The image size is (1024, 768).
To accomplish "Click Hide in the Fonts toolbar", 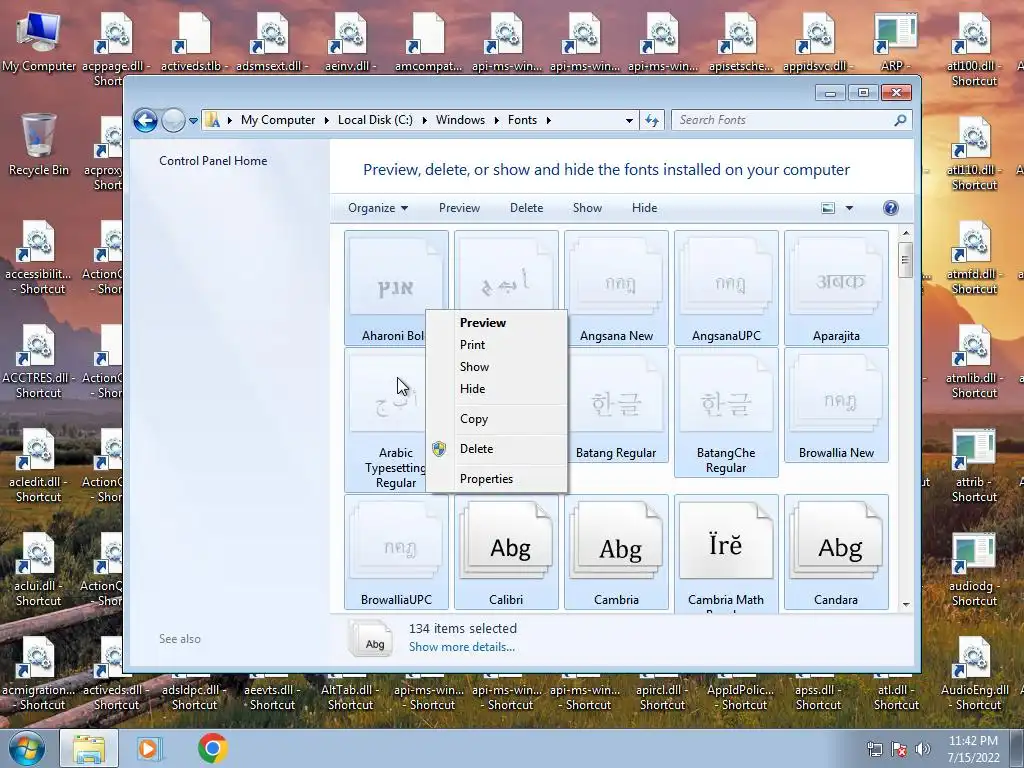I will (x=645, y=208).
